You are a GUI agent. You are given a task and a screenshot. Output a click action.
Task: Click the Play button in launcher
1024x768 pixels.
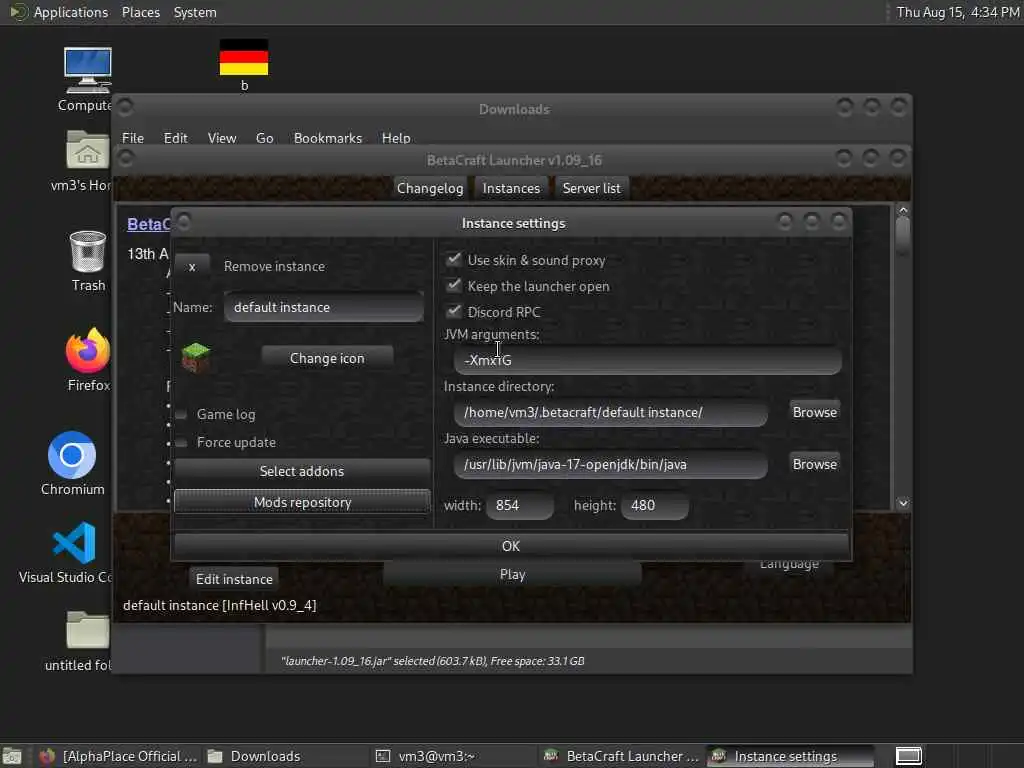click(x=512, y=574)
